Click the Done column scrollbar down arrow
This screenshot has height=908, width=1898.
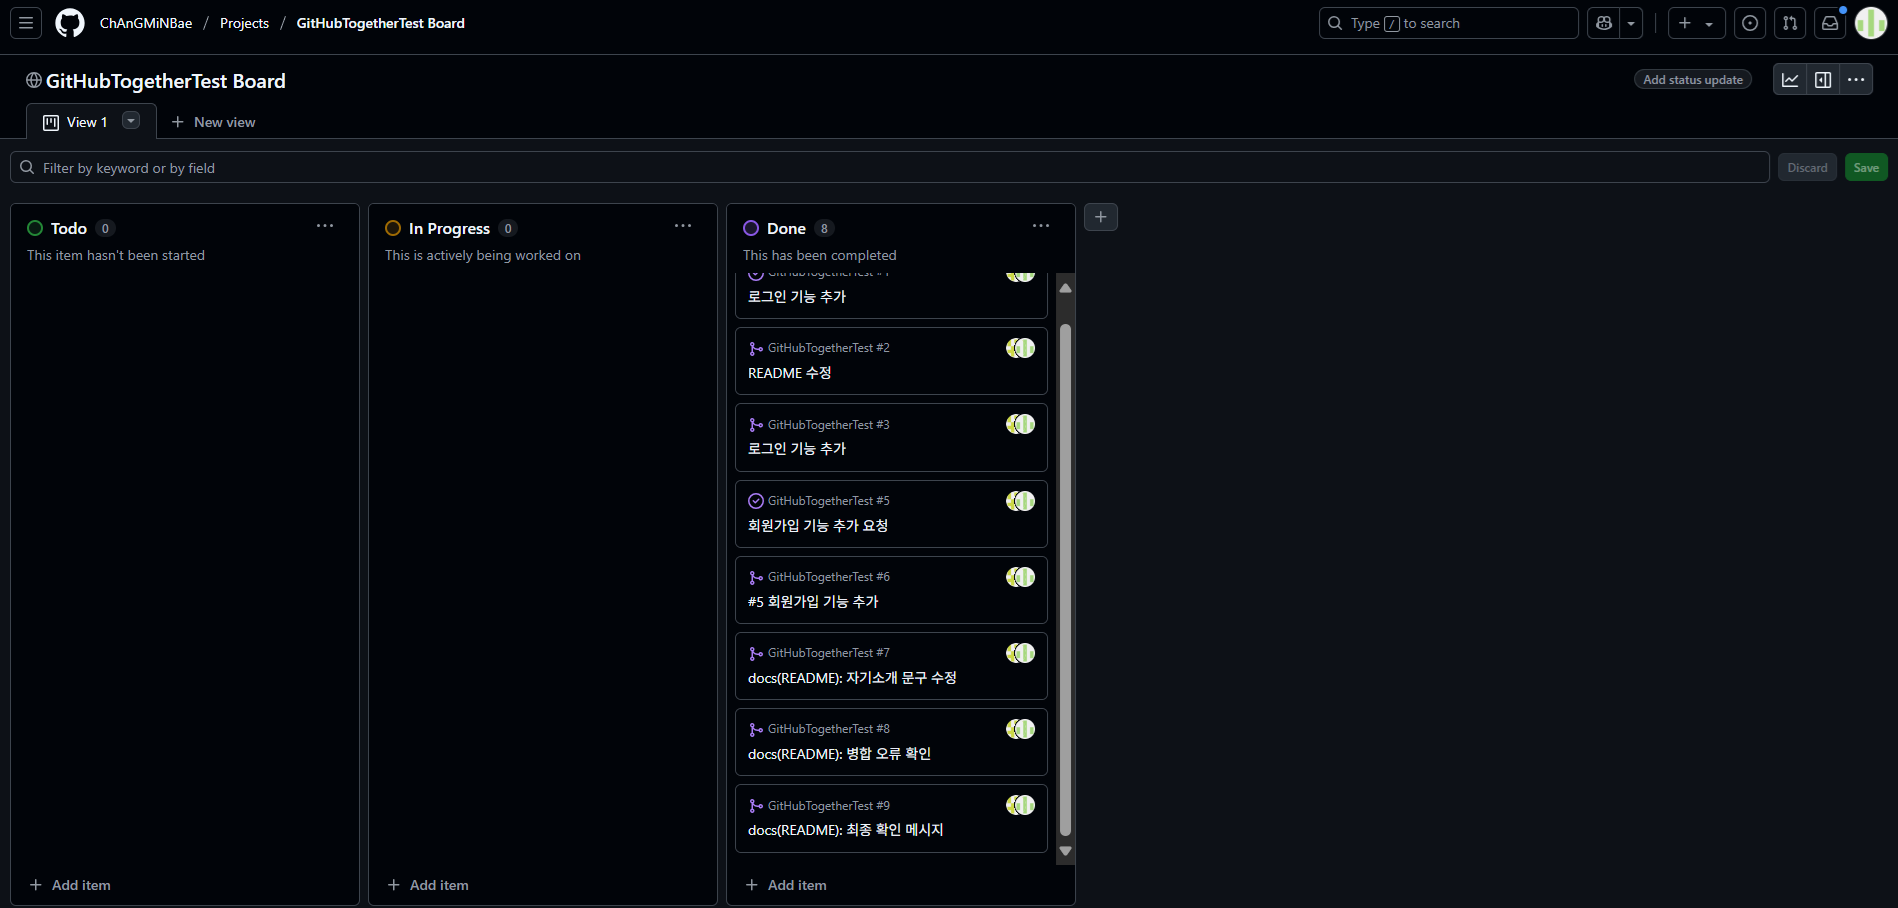click(x=1066, y=851)
